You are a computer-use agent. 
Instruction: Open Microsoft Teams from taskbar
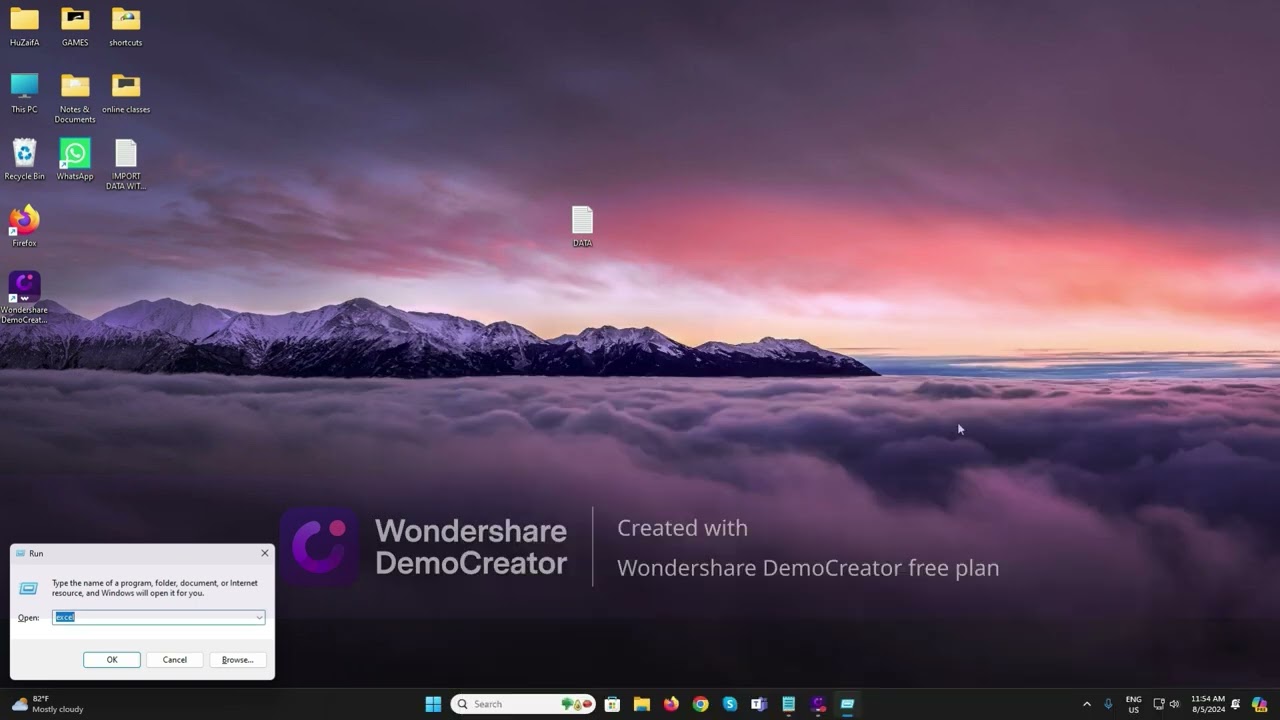[x=759, y=704]
